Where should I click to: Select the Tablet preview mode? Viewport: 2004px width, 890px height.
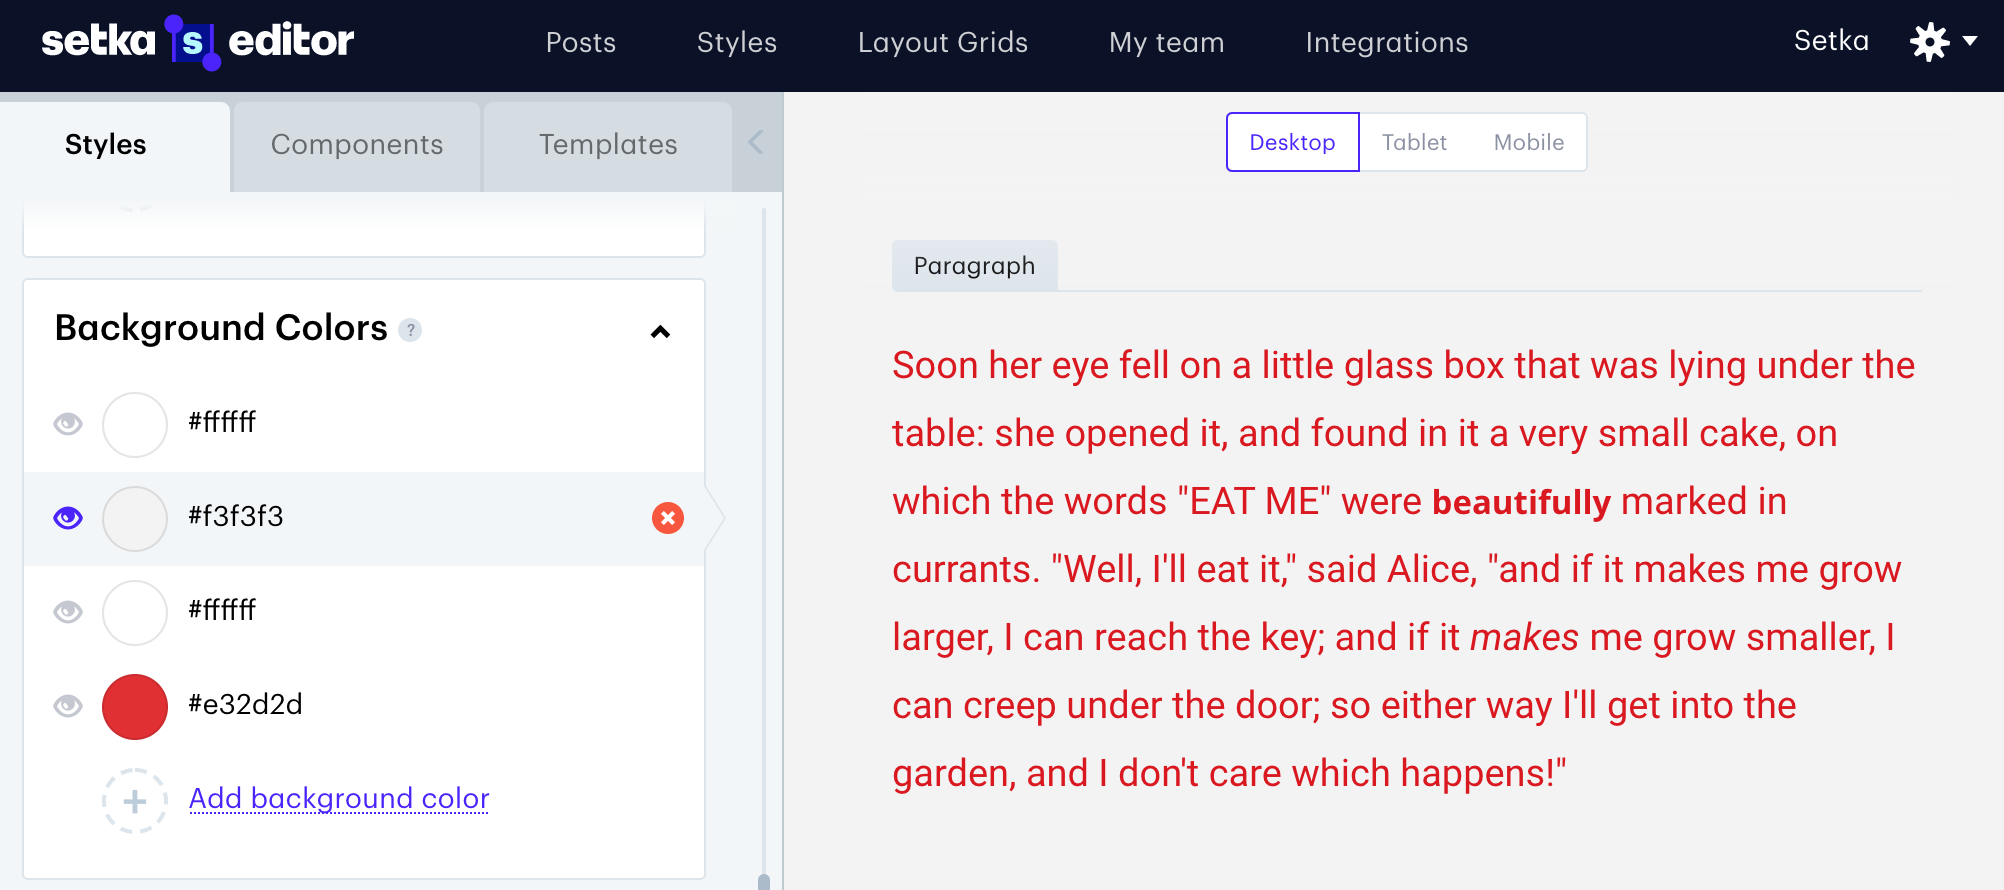pyautogui.click(x=1414, y=142)
